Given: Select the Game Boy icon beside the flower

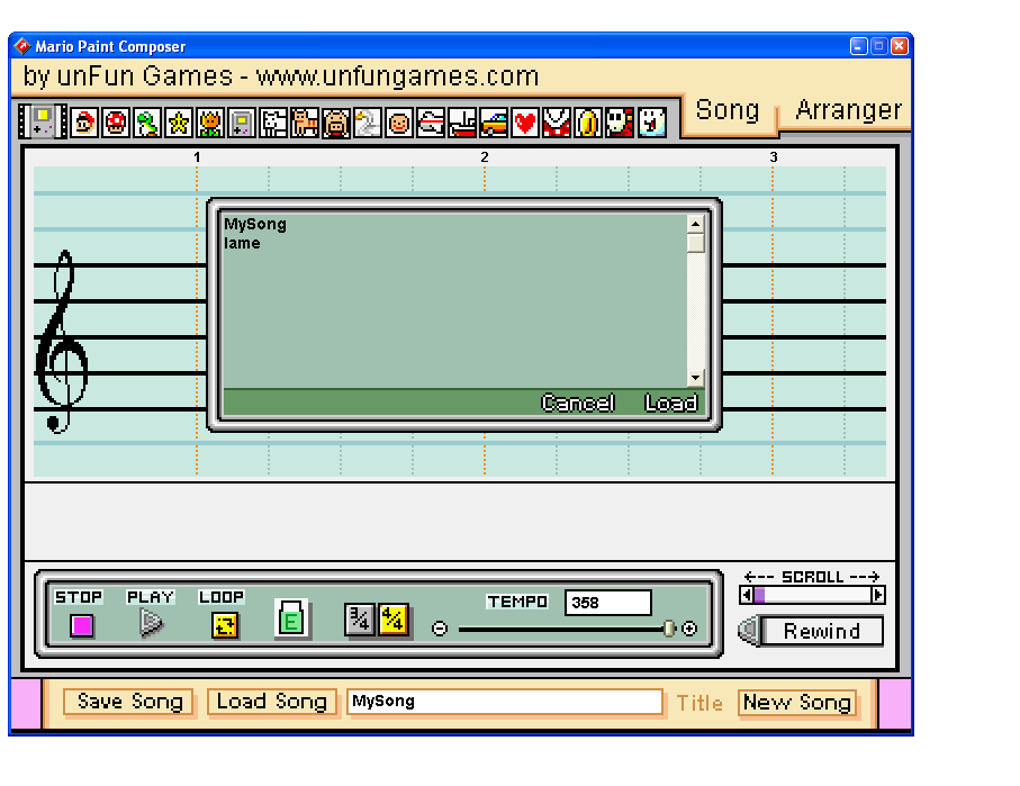Looking at the screenshot, I should pyautogui.click(x=241, y=122).
